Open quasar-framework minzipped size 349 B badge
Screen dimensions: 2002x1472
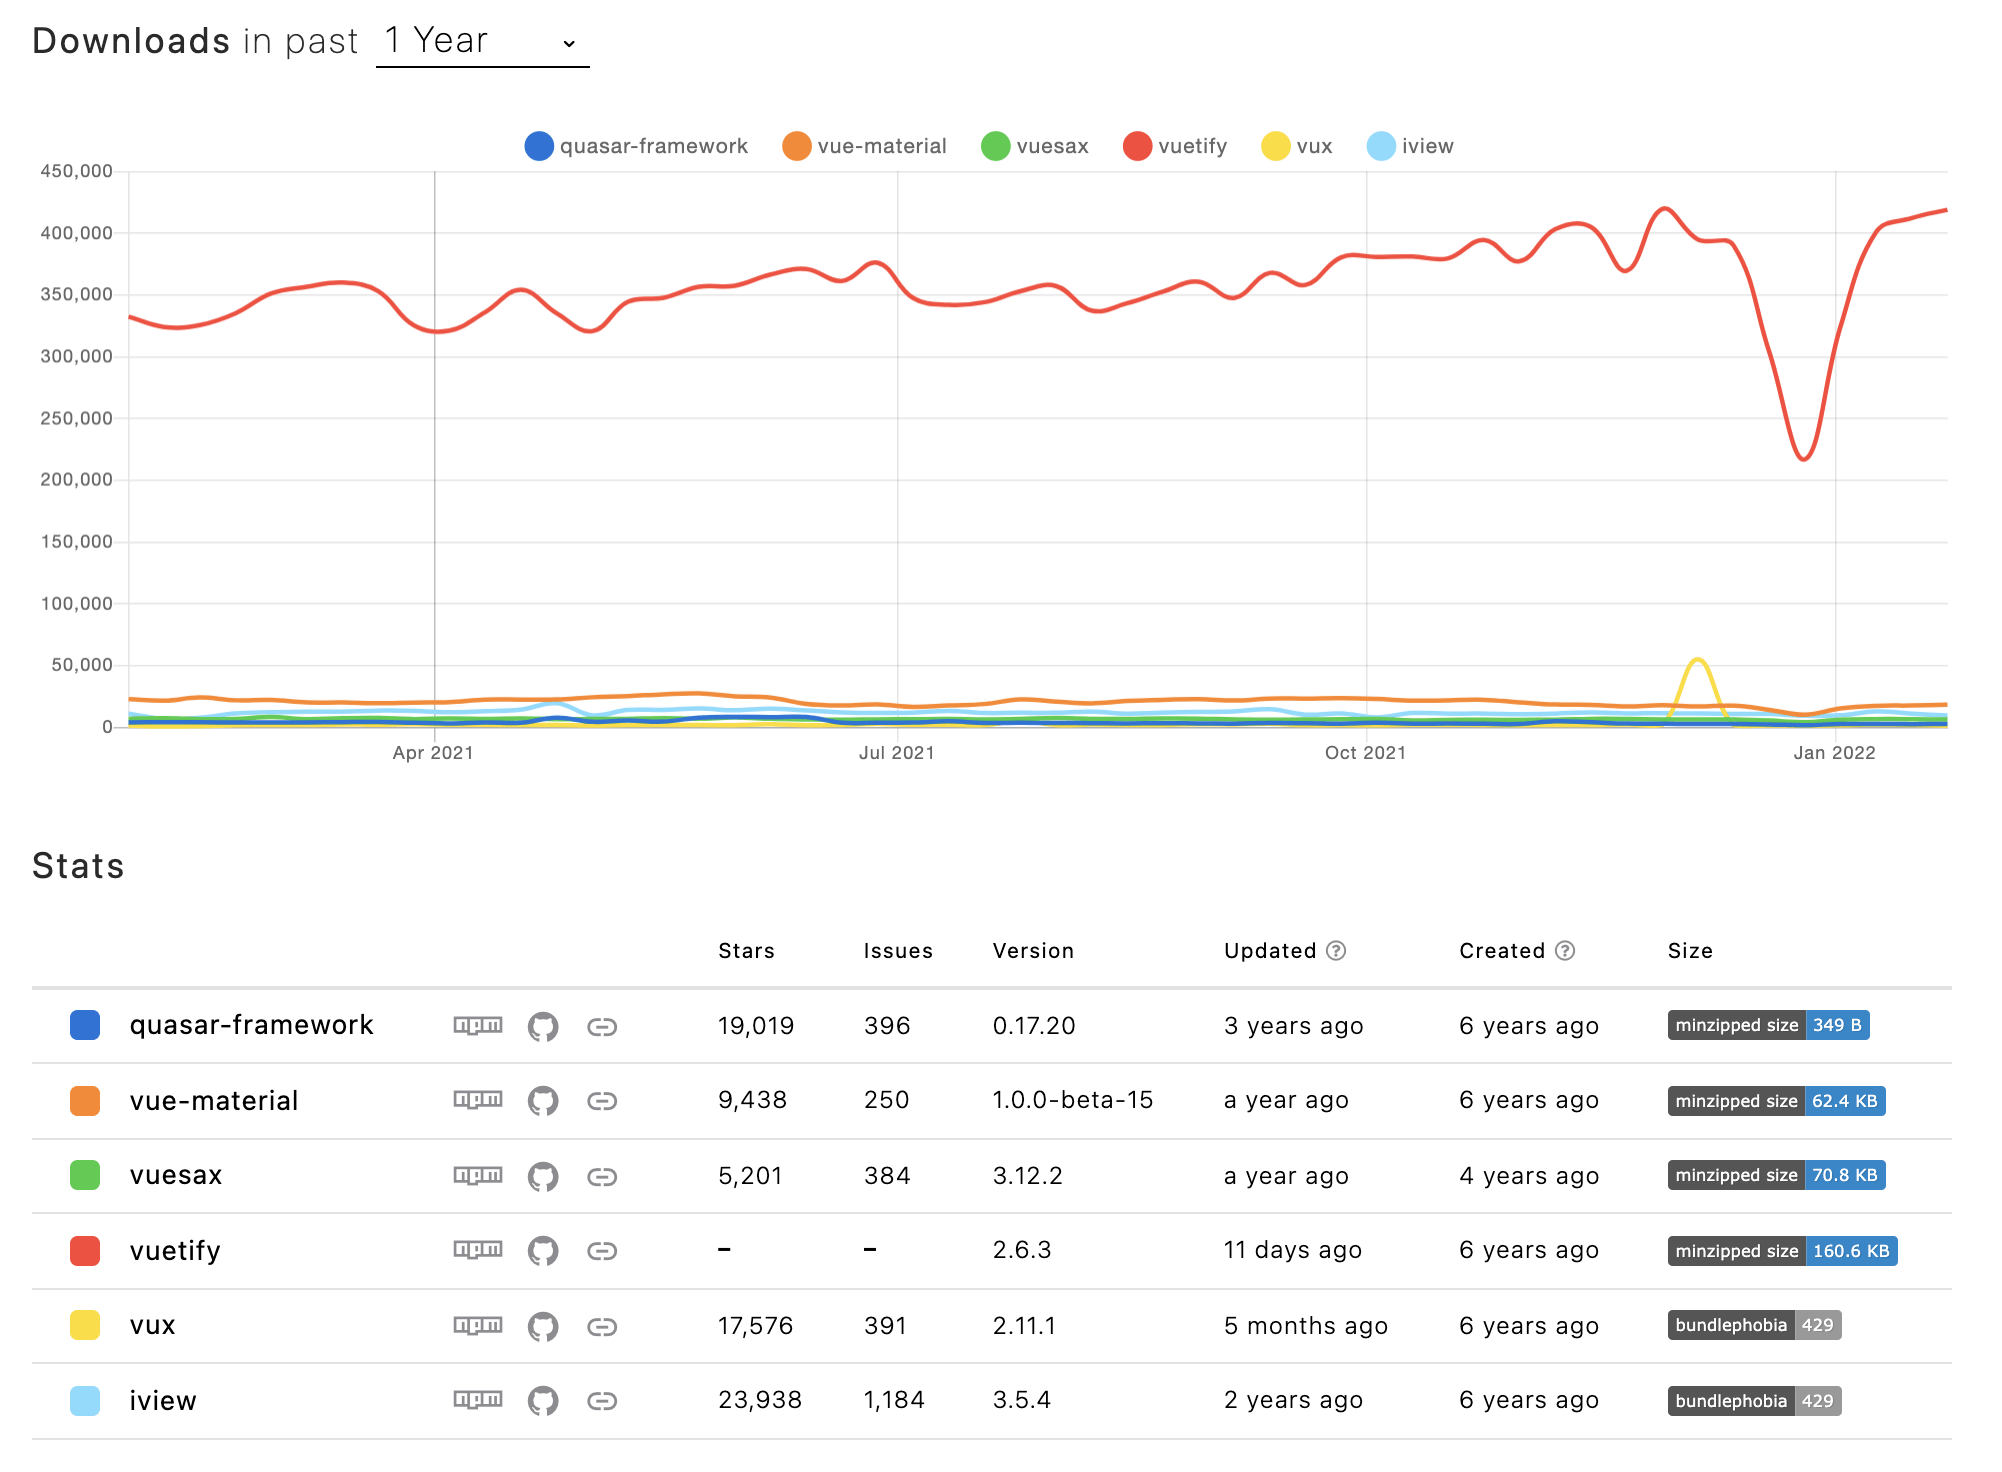[x=1768, y=1025]
